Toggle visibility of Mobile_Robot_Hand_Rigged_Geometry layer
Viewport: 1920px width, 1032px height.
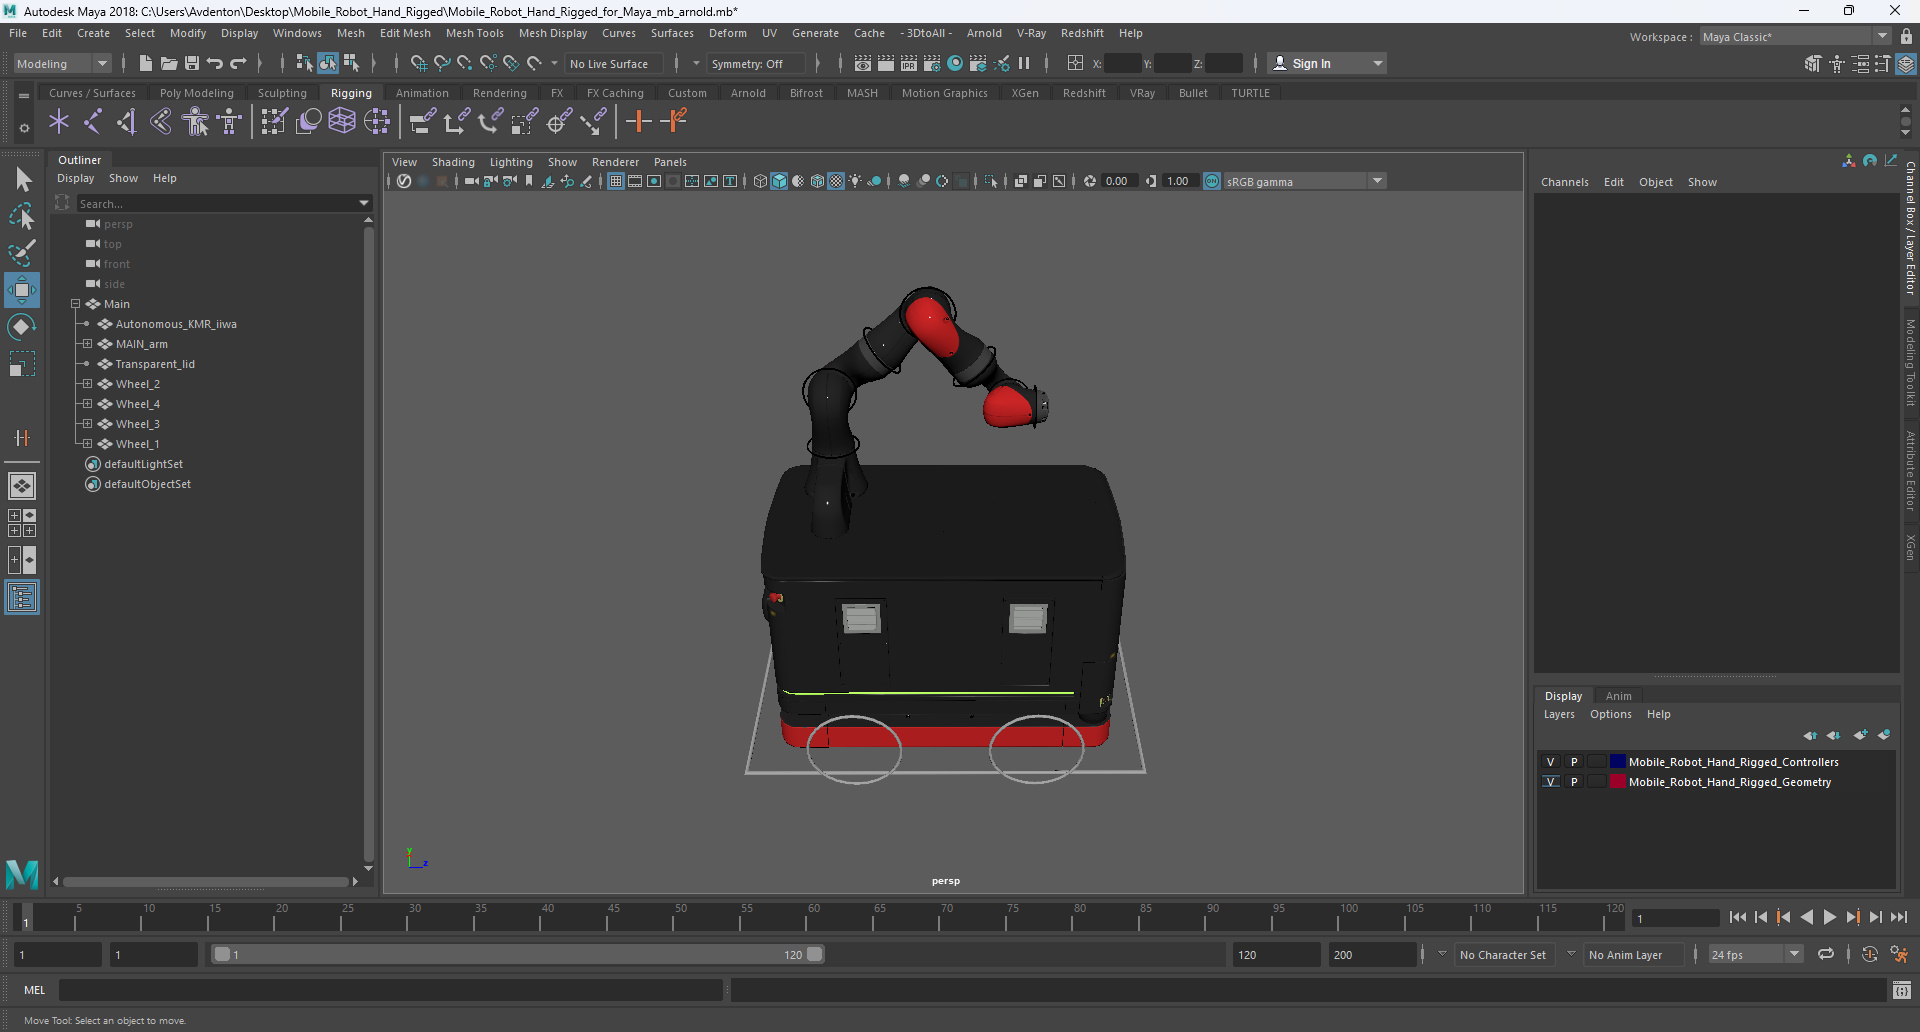[1551, 782]
